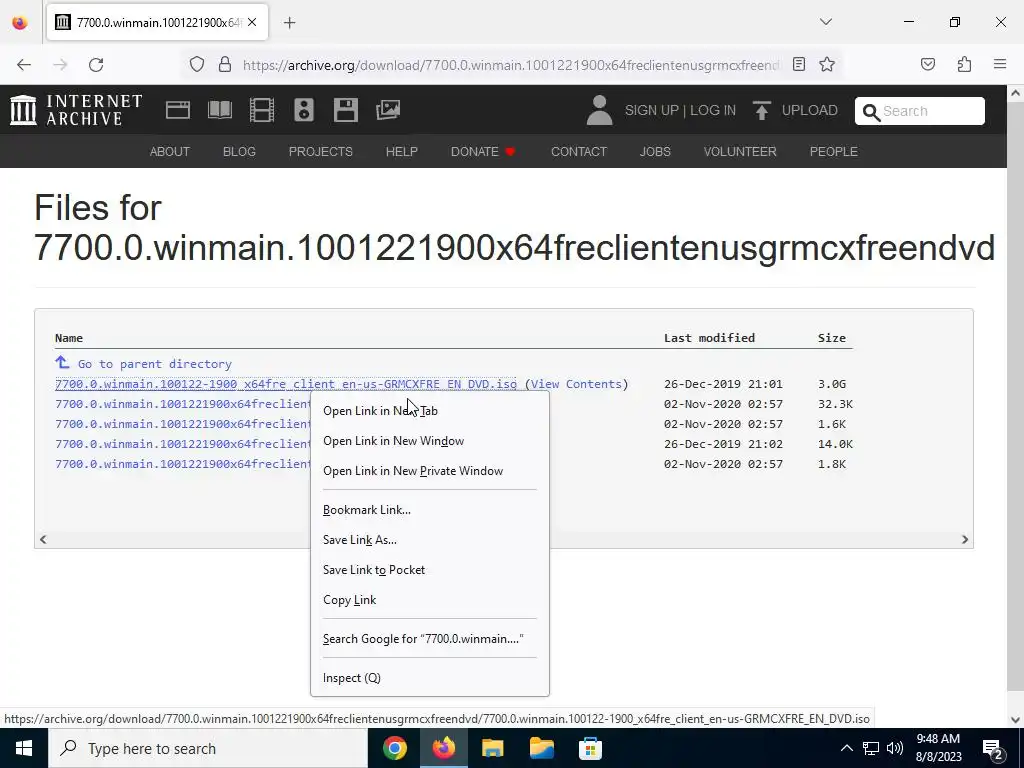The height and width of the screenshot is (768, 1024).
Task: Select Bookmark Link... from context menu
Action: click(430, 510)
